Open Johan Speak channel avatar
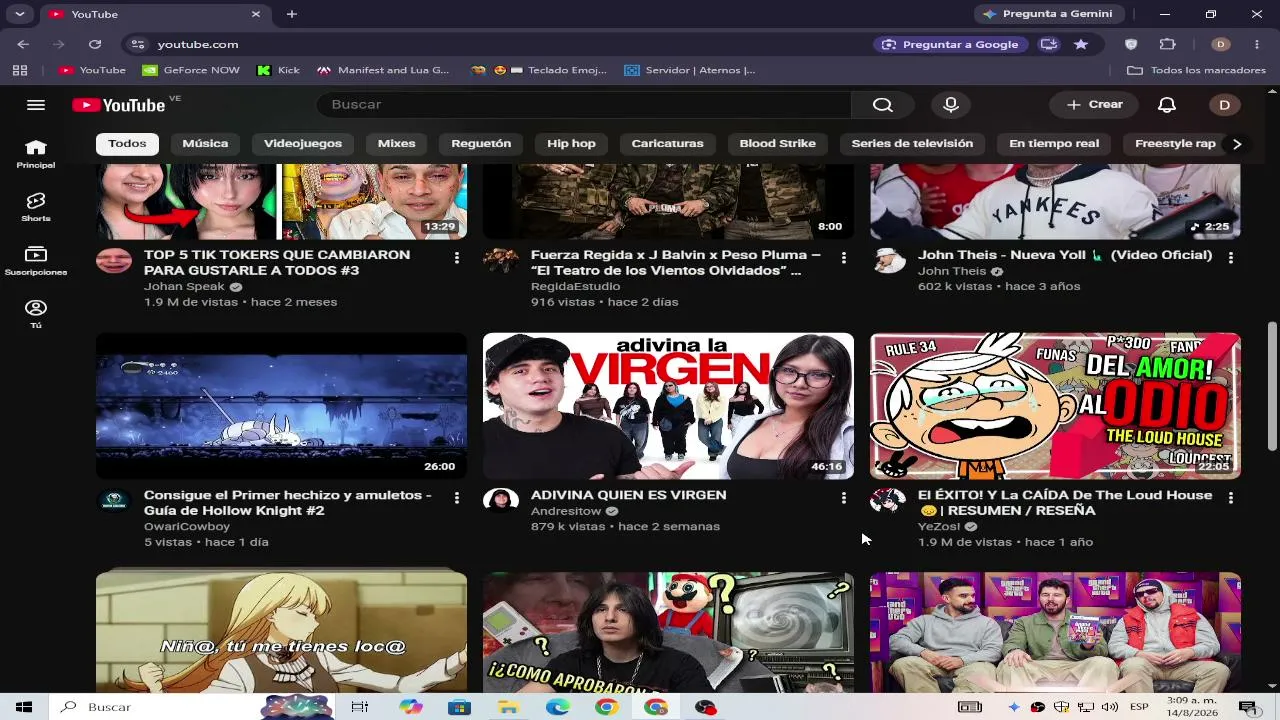This screenshot has height=720, width=1280. [x=114, y=261]
